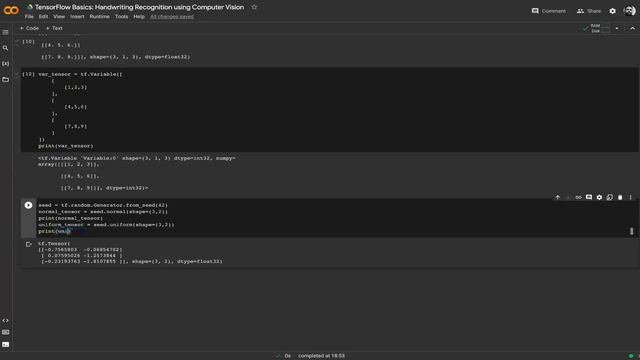Viewport: 640px width, 360px height.
Task: Open the terminal icon at sidebar bottom
Action: click(5, 344)
